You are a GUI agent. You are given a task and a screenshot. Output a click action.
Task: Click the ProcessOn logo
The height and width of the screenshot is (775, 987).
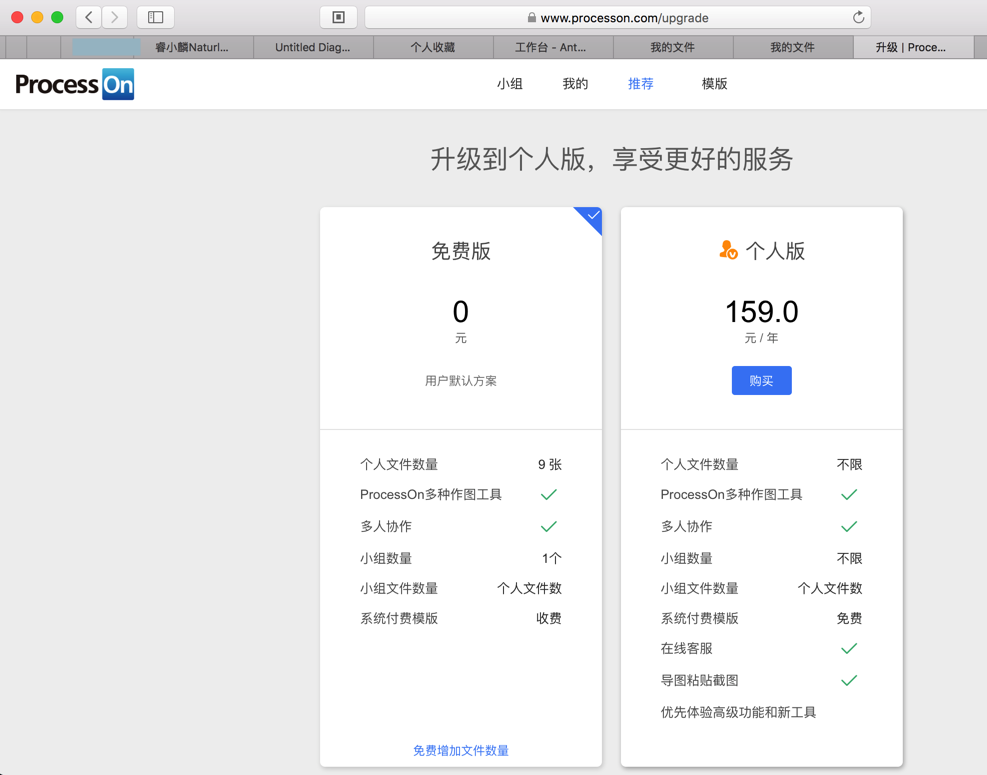click(75, 84)
